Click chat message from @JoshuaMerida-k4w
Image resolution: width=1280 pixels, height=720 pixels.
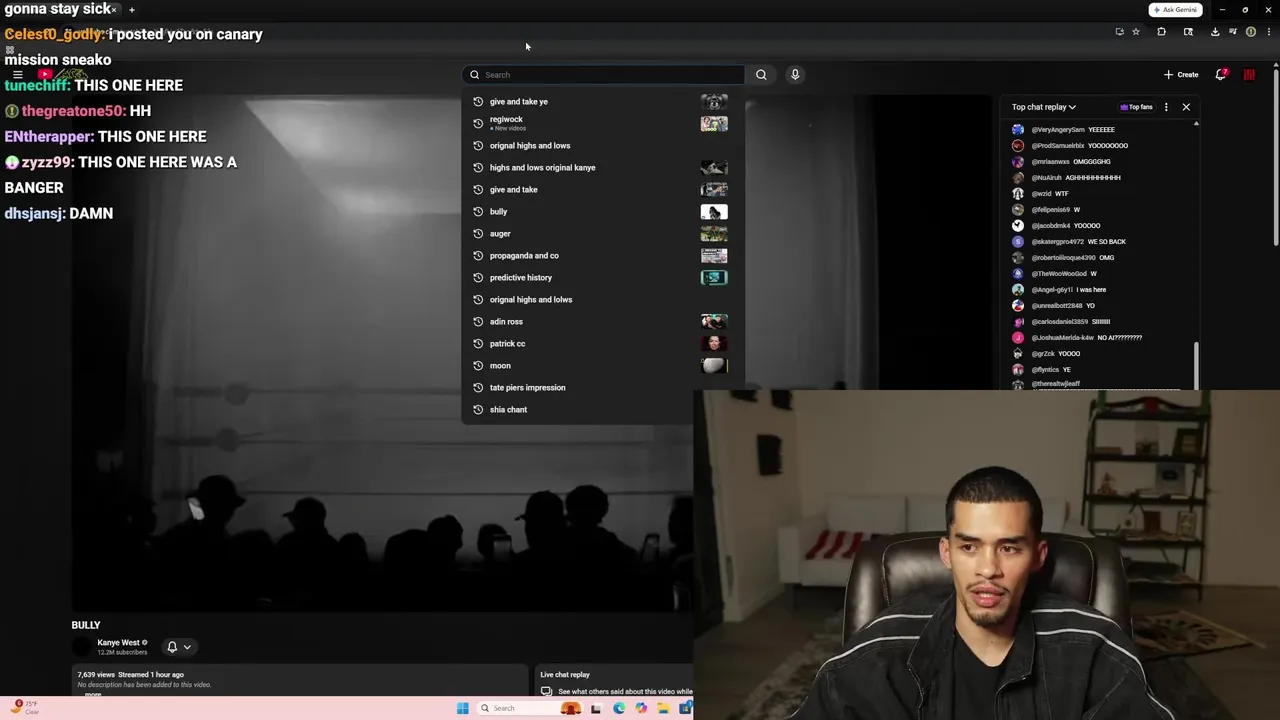click(1119, 337)
